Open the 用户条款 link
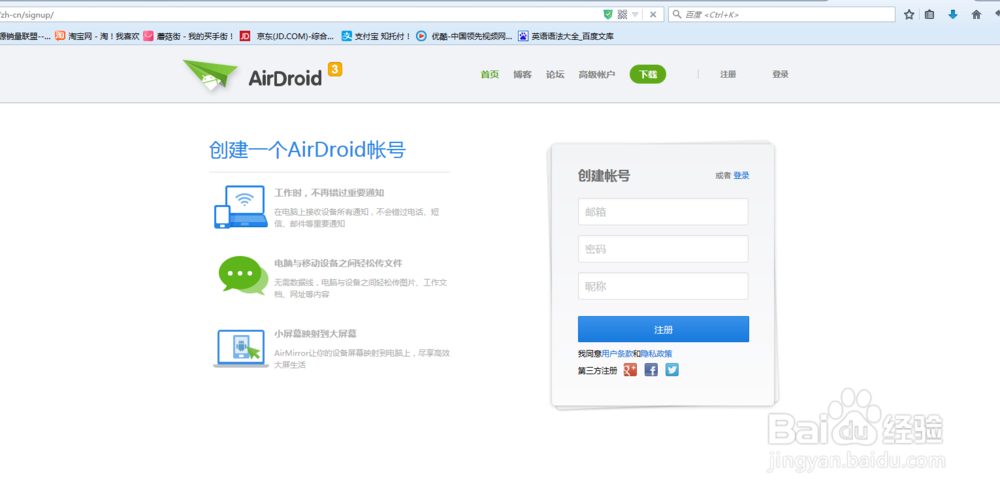 point(617,353)
